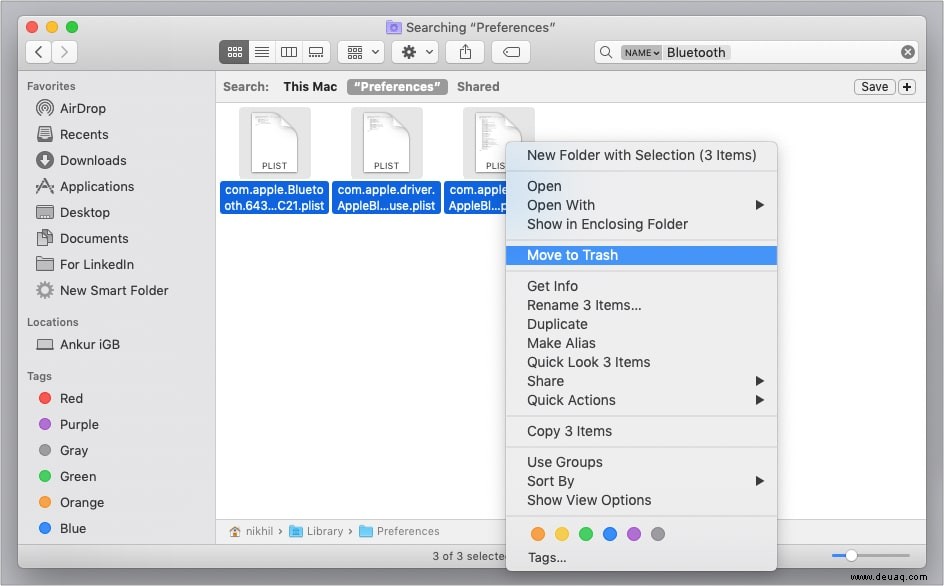944x586 pixels.
Task: Filter by the Green sidebar tag
Action: coord(67,476)
